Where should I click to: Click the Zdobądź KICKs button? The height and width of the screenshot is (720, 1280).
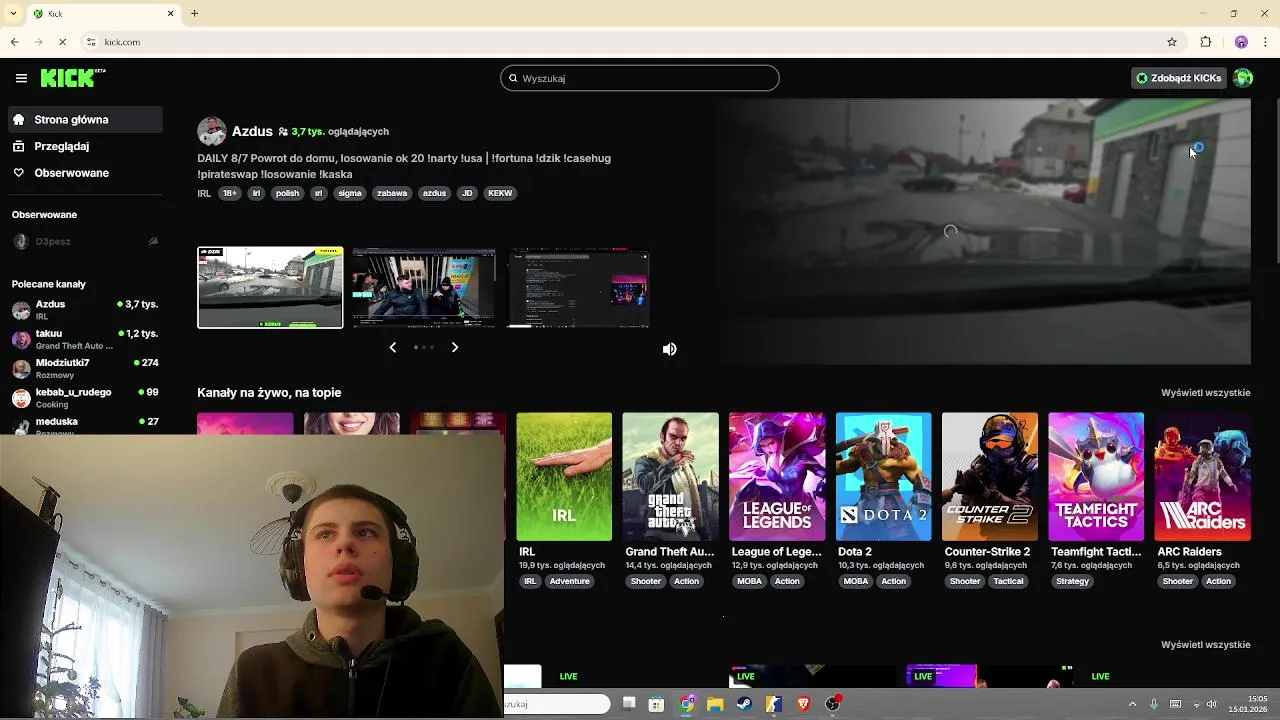click(1178, 78)
